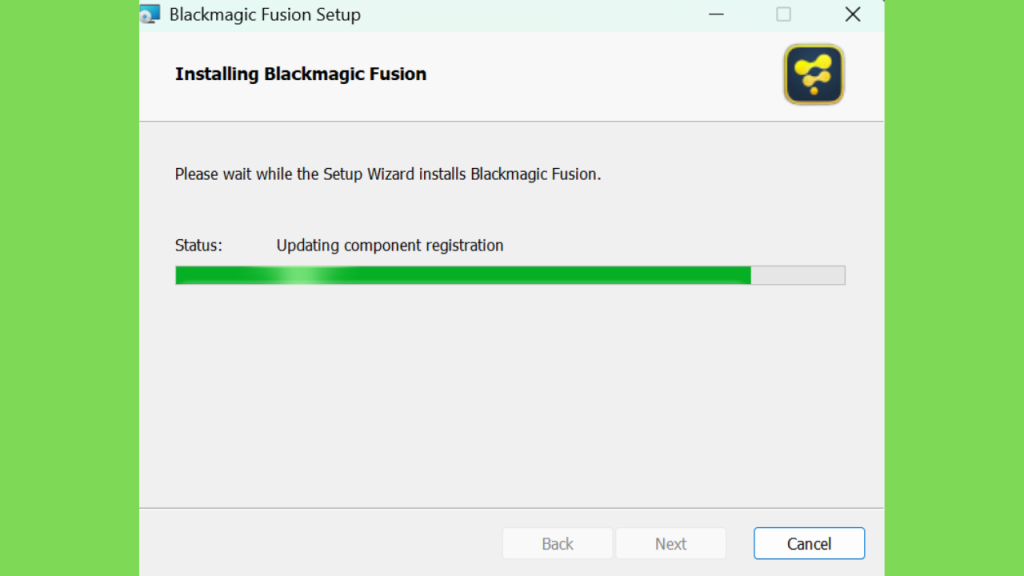Screen dimensions: 1024x576
Task: Click the greyed-out Back button
Action: [557, 543]
